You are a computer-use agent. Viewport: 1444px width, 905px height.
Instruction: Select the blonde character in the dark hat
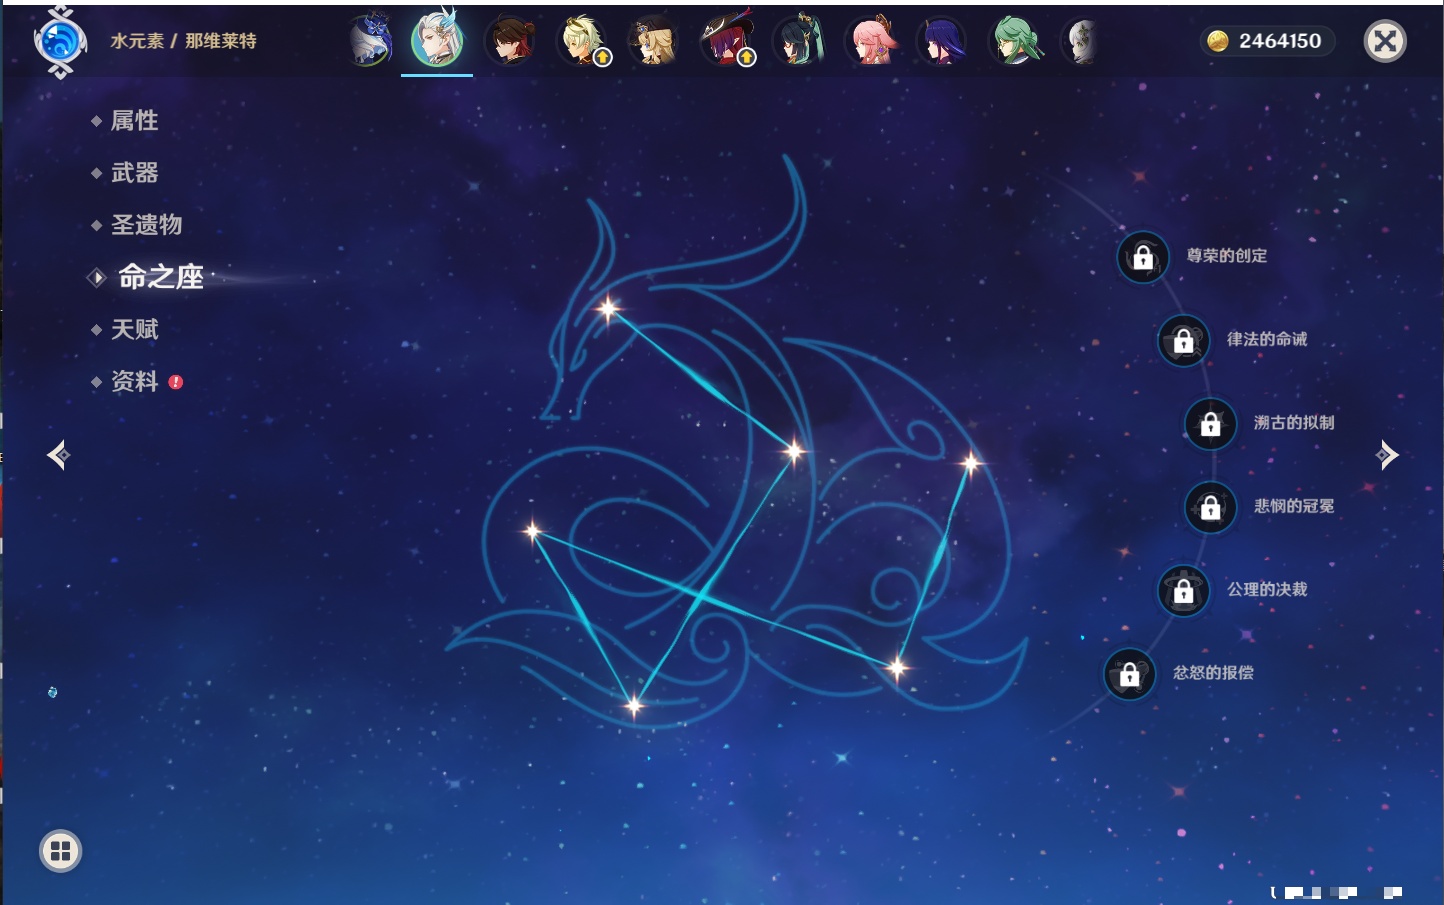click(653, 41)
